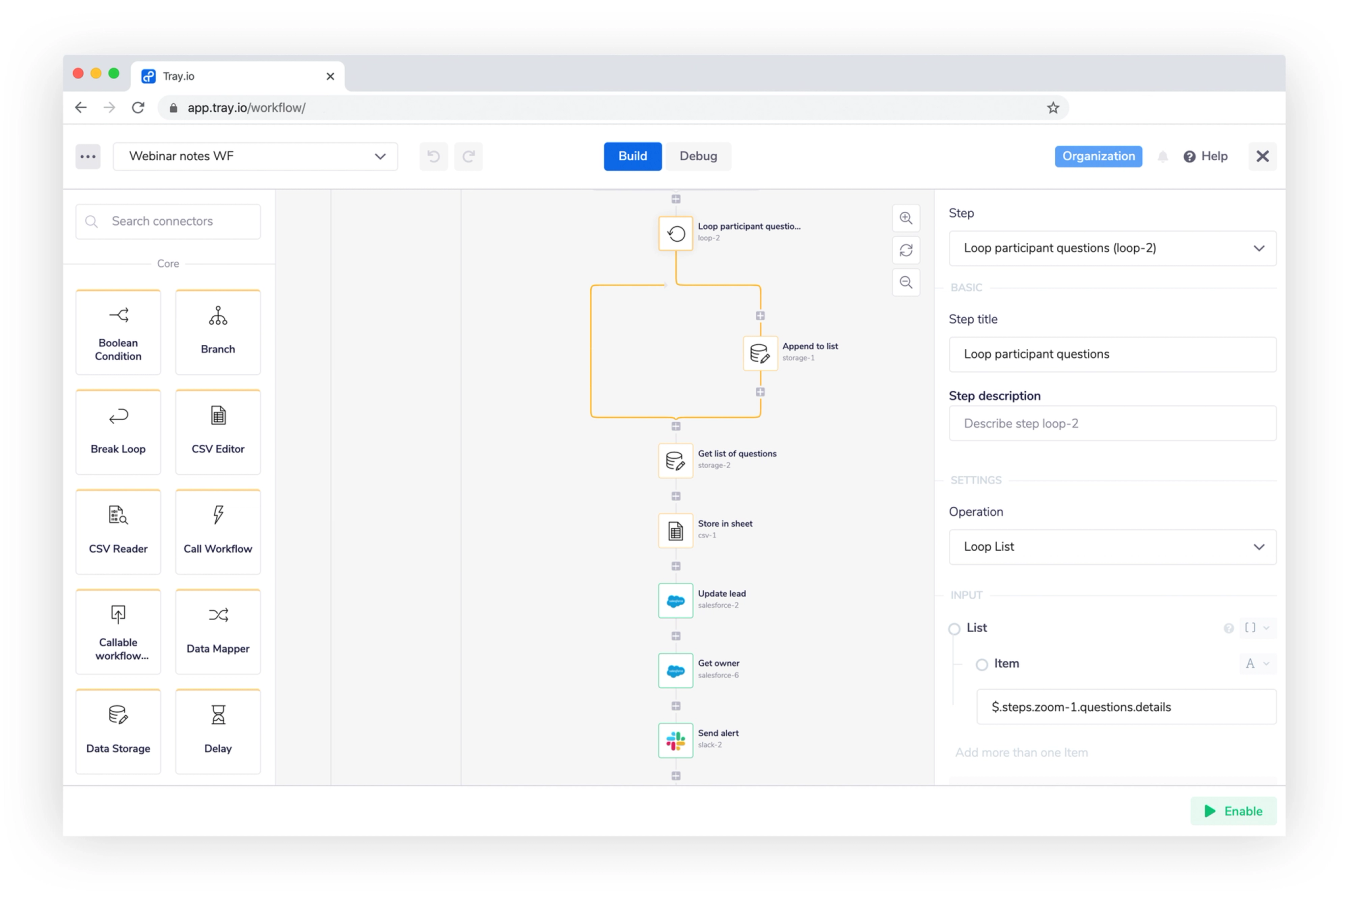Screen dimensions: 1350x900
Task: Show help for the List input
Action: click(x=1229, y=628)
